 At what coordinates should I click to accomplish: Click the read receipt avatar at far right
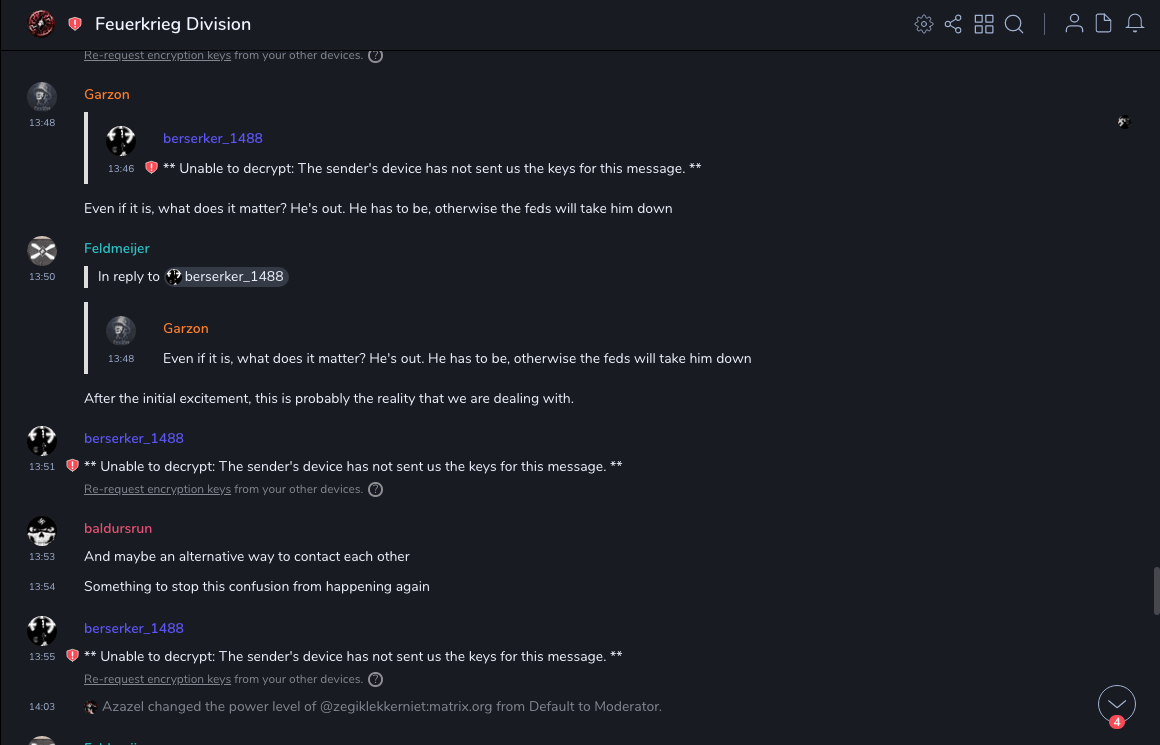click(1124, 123)
